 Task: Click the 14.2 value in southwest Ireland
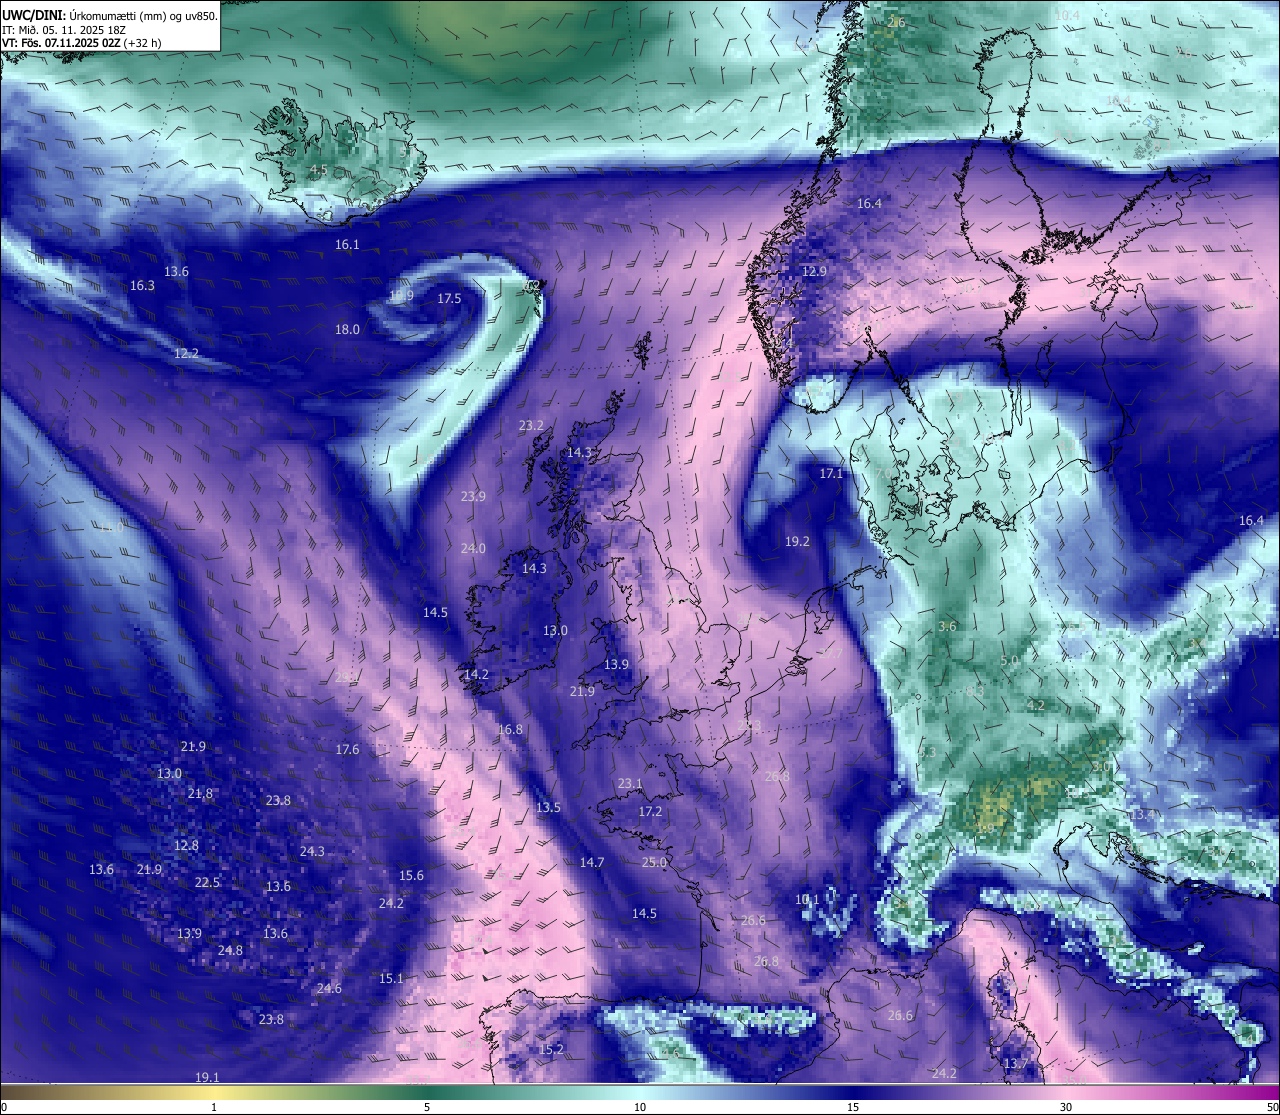(476, 674)
